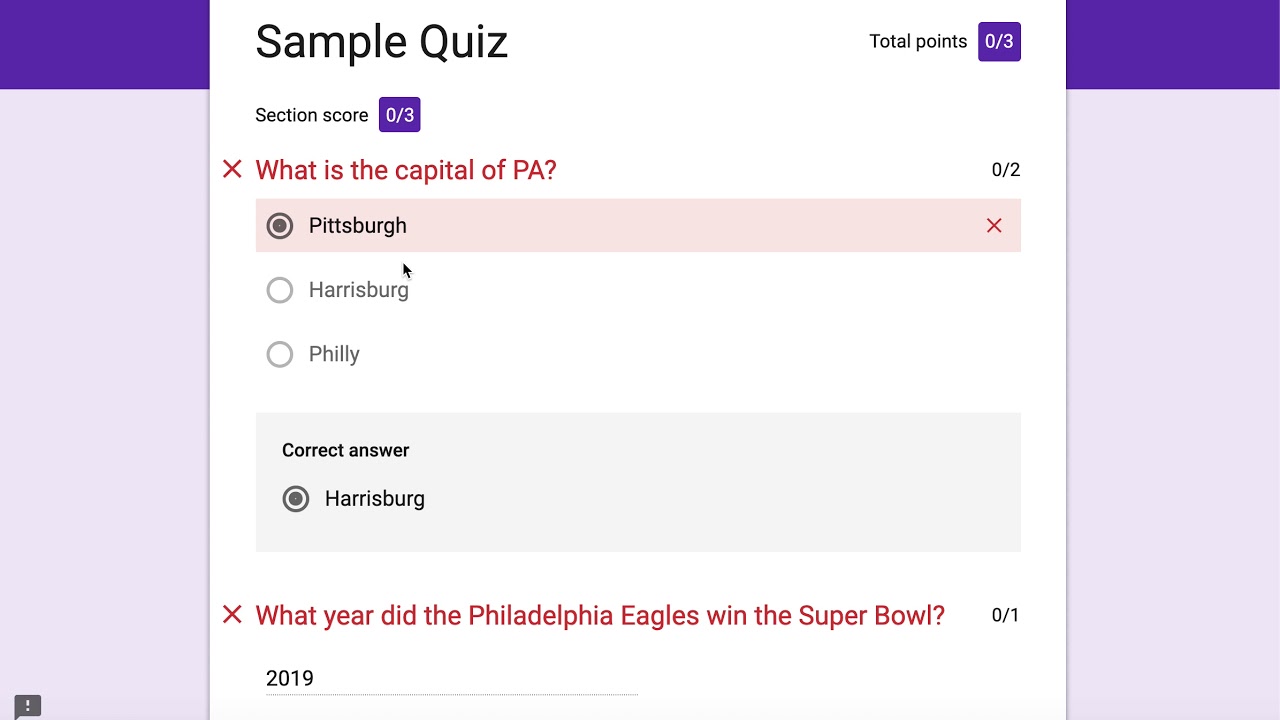Click the Philly option label text
The image size is (1280, 720).
point(334,354)
